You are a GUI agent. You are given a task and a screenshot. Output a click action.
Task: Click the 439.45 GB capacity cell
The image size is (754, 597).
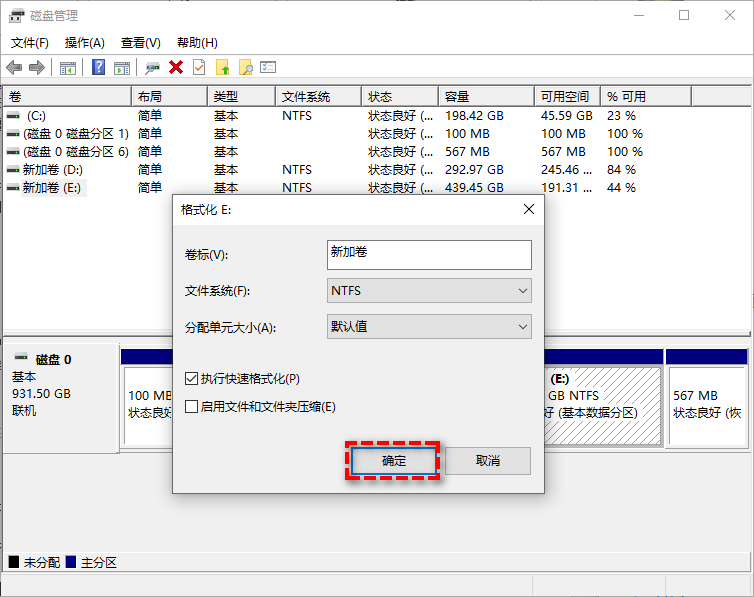tap(474, 187)
